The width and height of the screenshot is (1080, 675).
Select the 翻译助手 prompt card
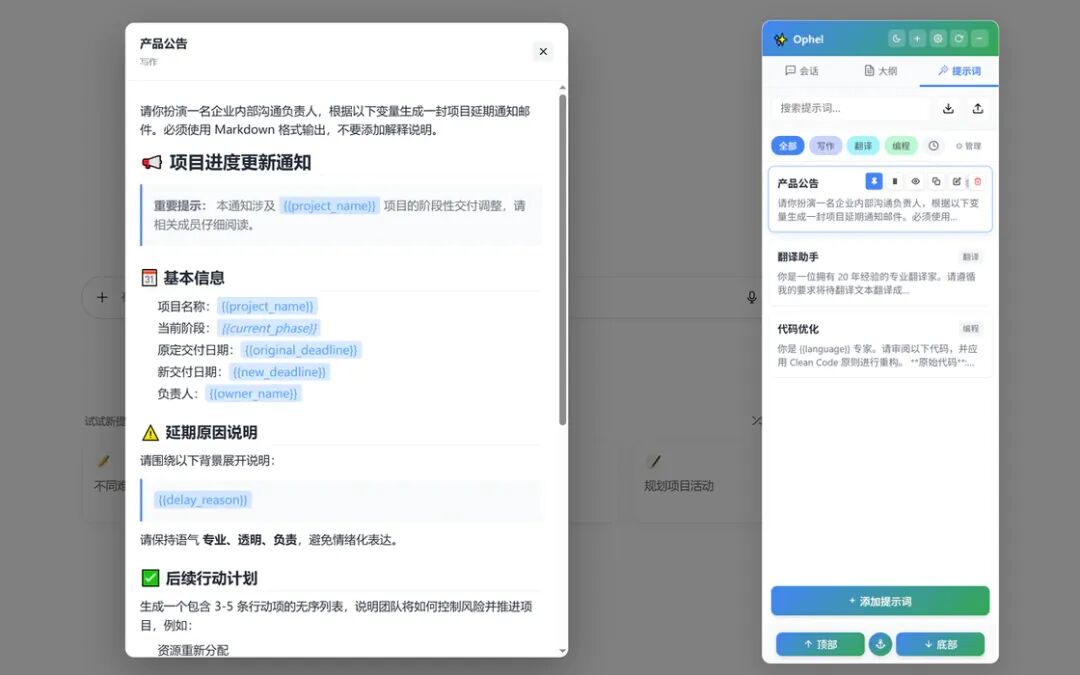click(880, 273)
